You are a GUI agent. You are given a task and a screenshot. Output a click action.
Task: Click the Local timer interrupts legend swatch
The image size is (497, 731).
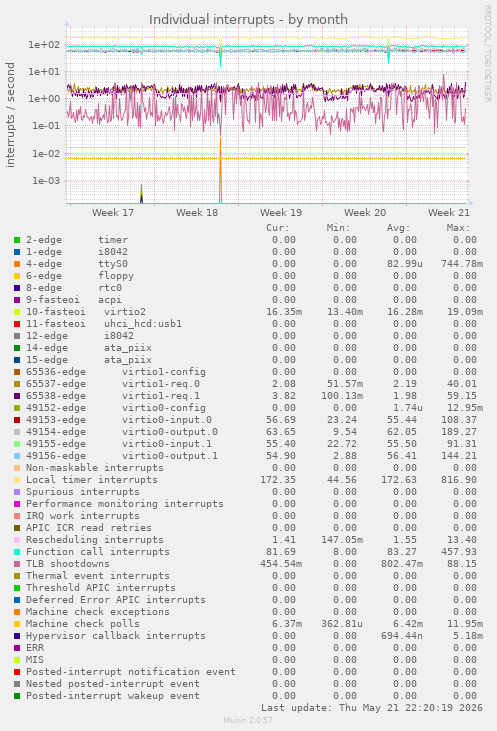click(17, 480)
